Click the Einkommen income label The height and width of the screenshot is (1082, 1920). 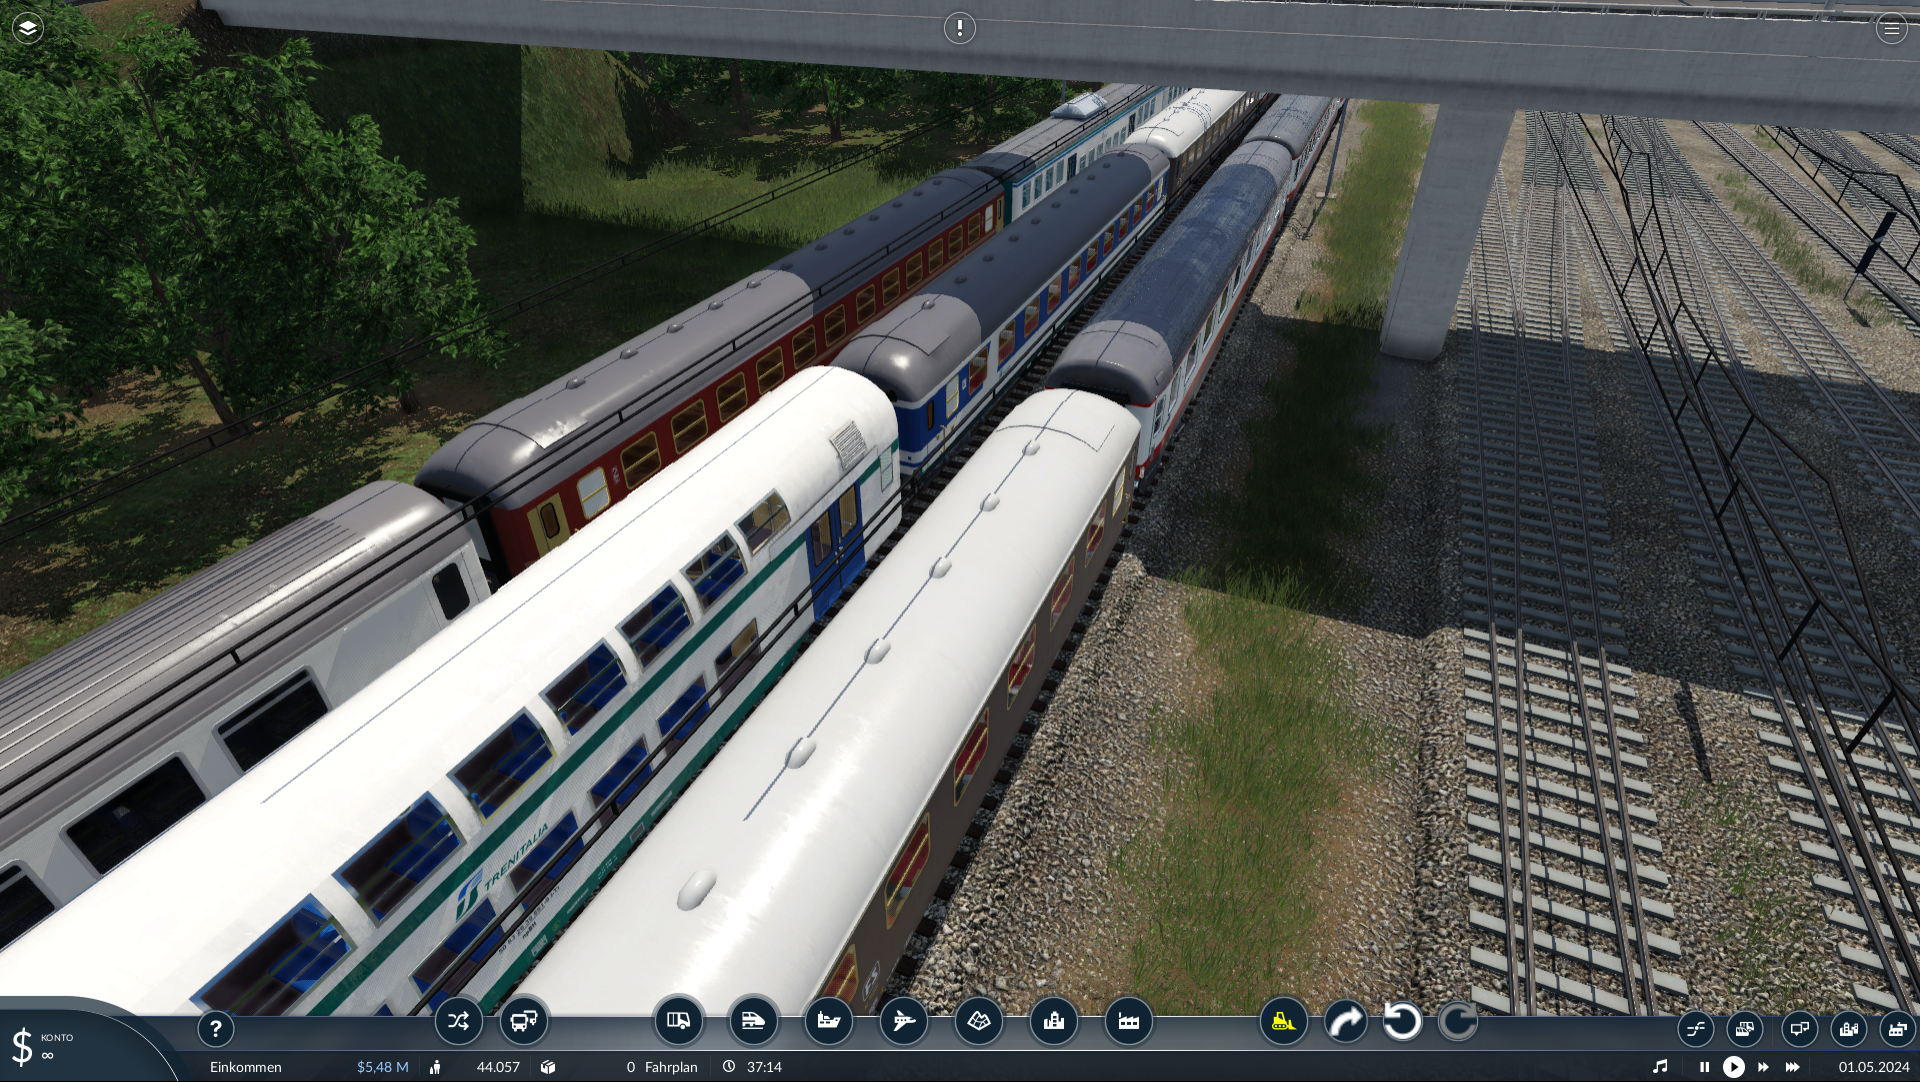point(246,1067)
